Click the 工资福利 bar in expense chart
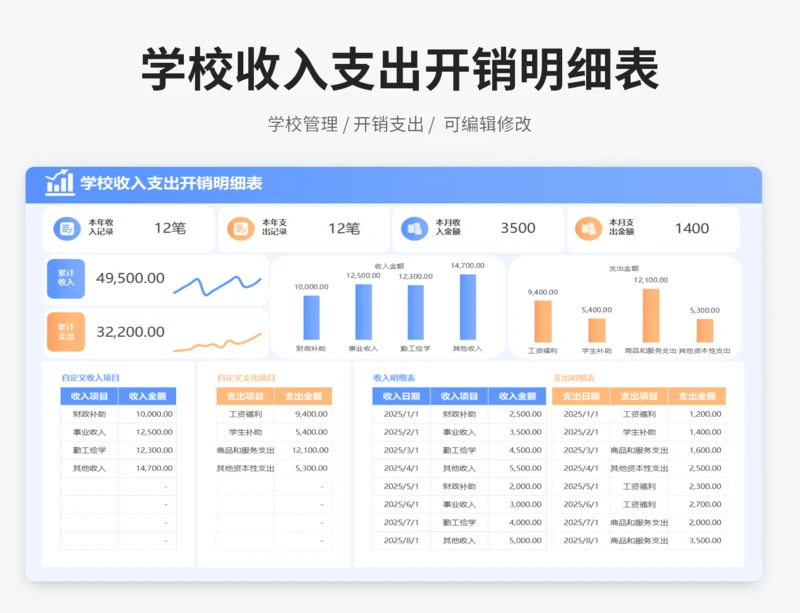This screenshot has height=613, width=800. coord(543,322)
